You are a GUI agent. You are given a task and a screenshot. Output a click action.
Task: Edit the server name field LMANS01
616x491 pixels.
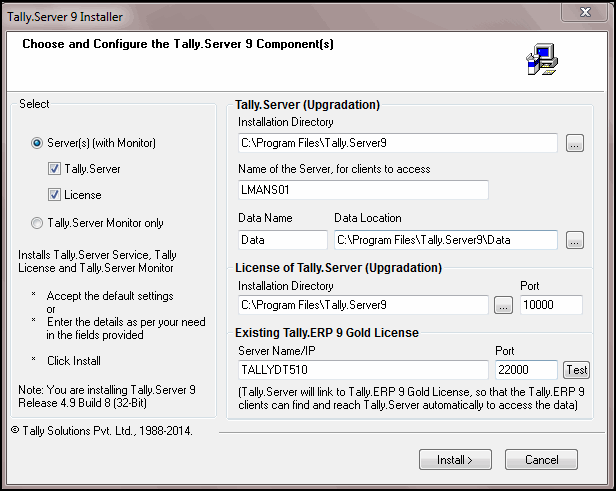363,190
